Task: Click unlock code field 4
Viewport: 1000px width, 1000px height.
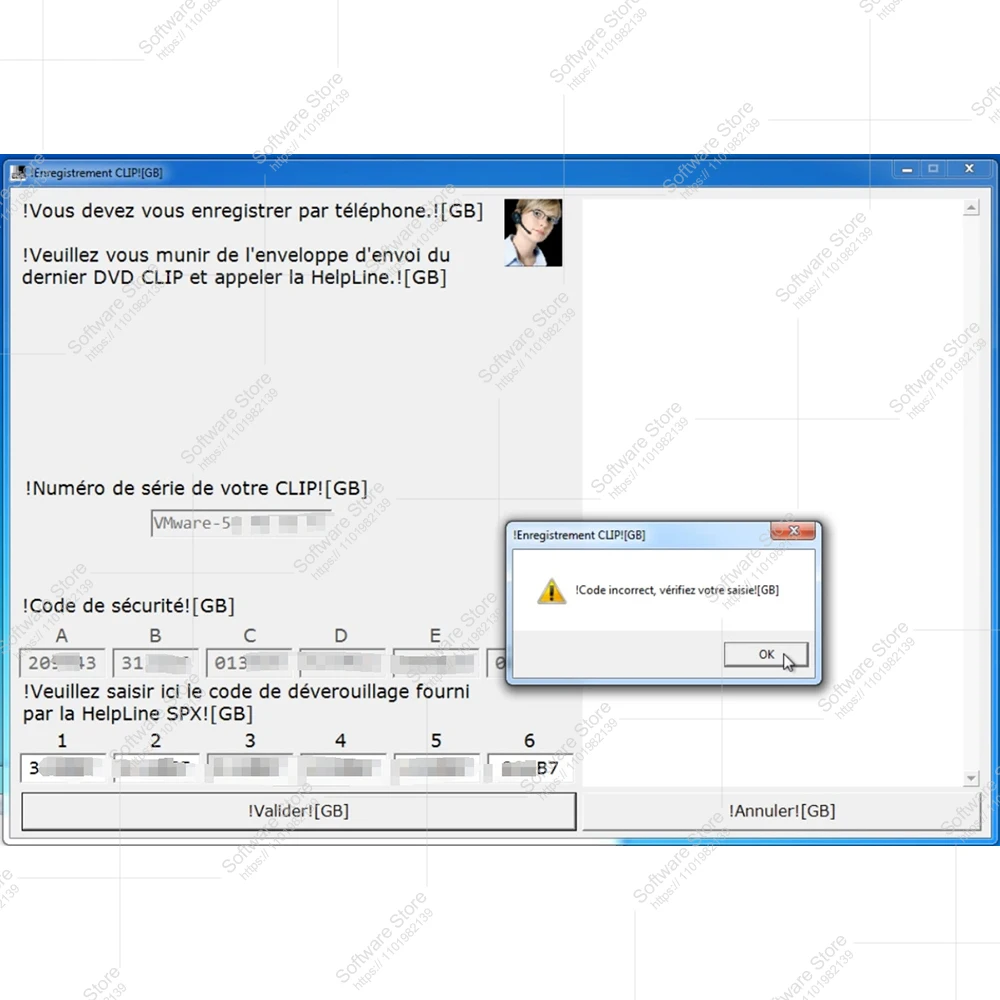Action: (x=342, y=768)
